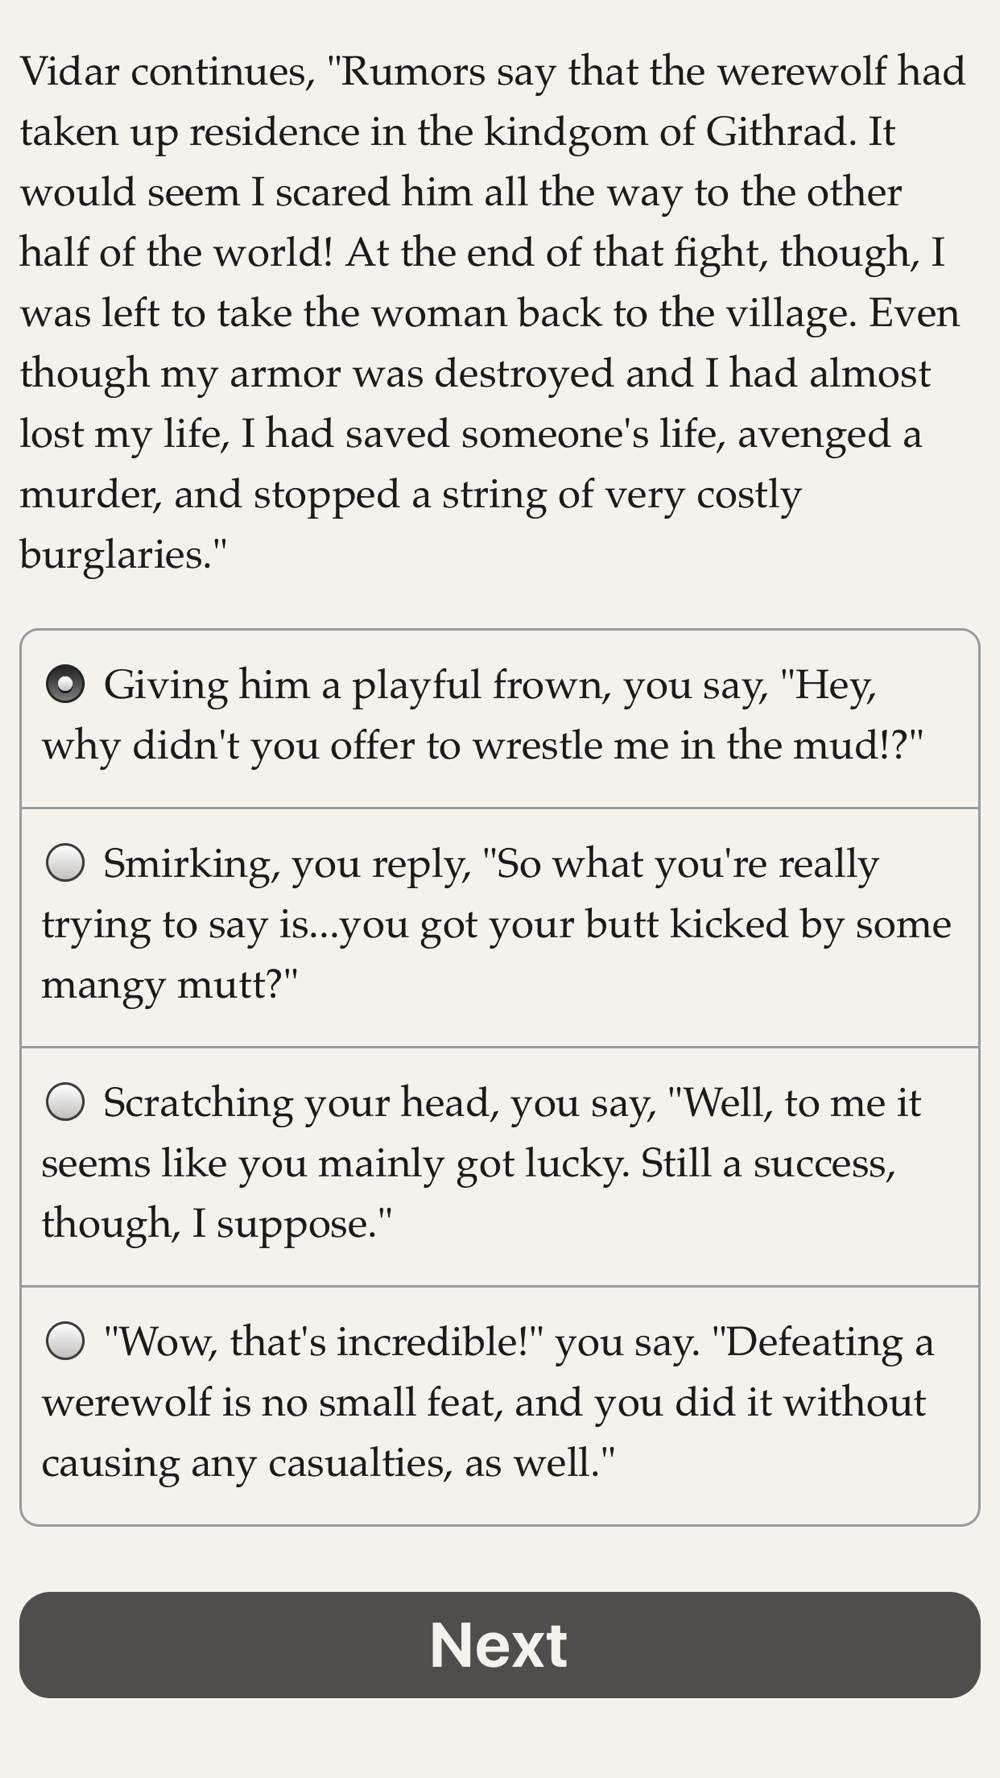Click the word "burglaries" ending the passage

coord(113,554)
